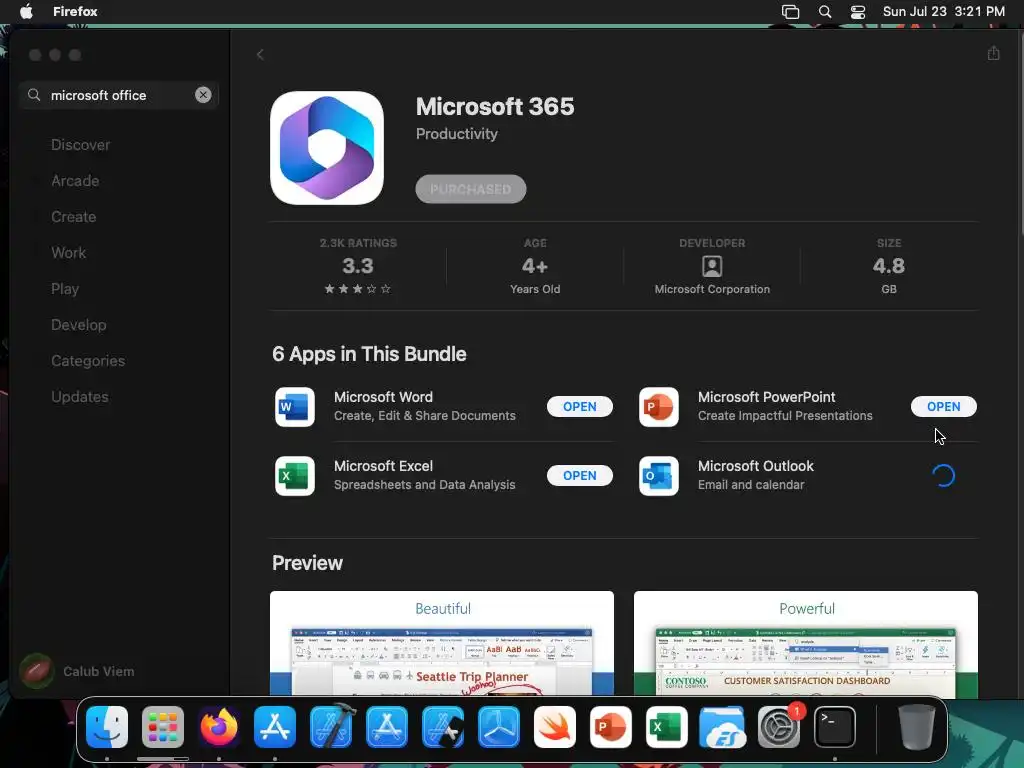Open the Trash in the Dock
Image resolution: width=1024 pixels, height=768 pixels.
click(x=916, y=727)
